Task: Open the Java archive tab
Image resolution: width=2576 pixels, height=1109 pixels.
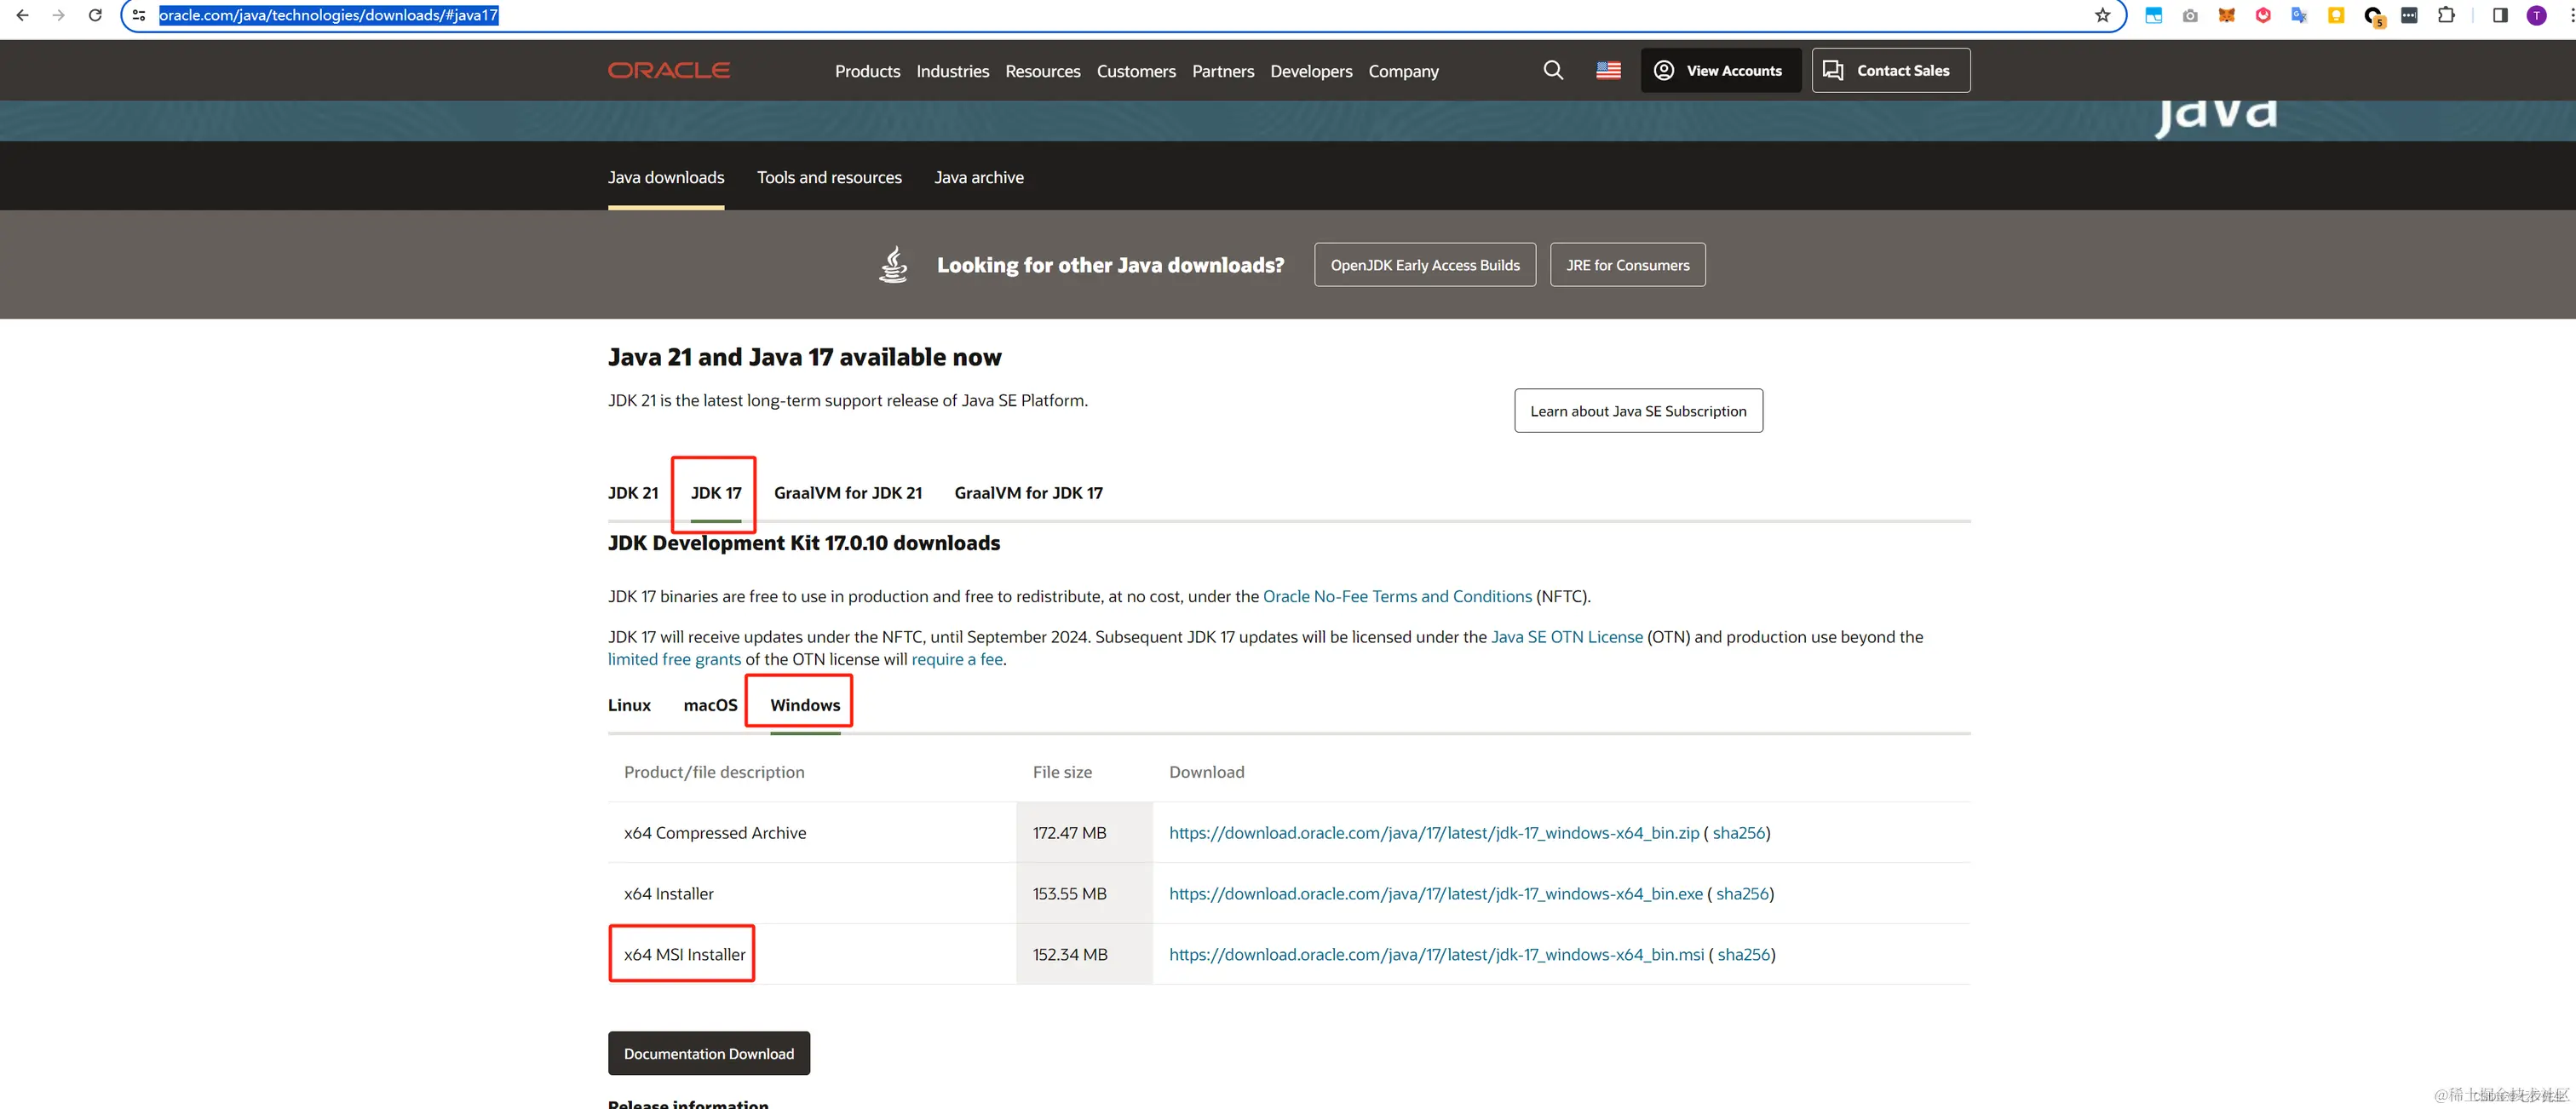Action: point(978,177)
